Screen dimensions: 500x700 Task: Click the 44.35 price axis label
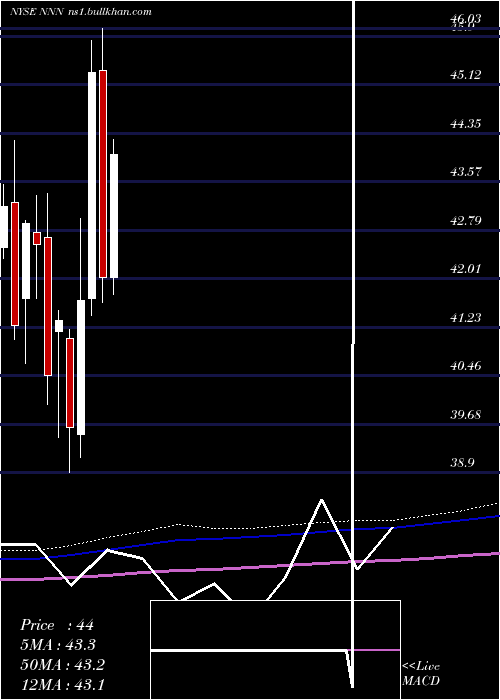(466, 123)
